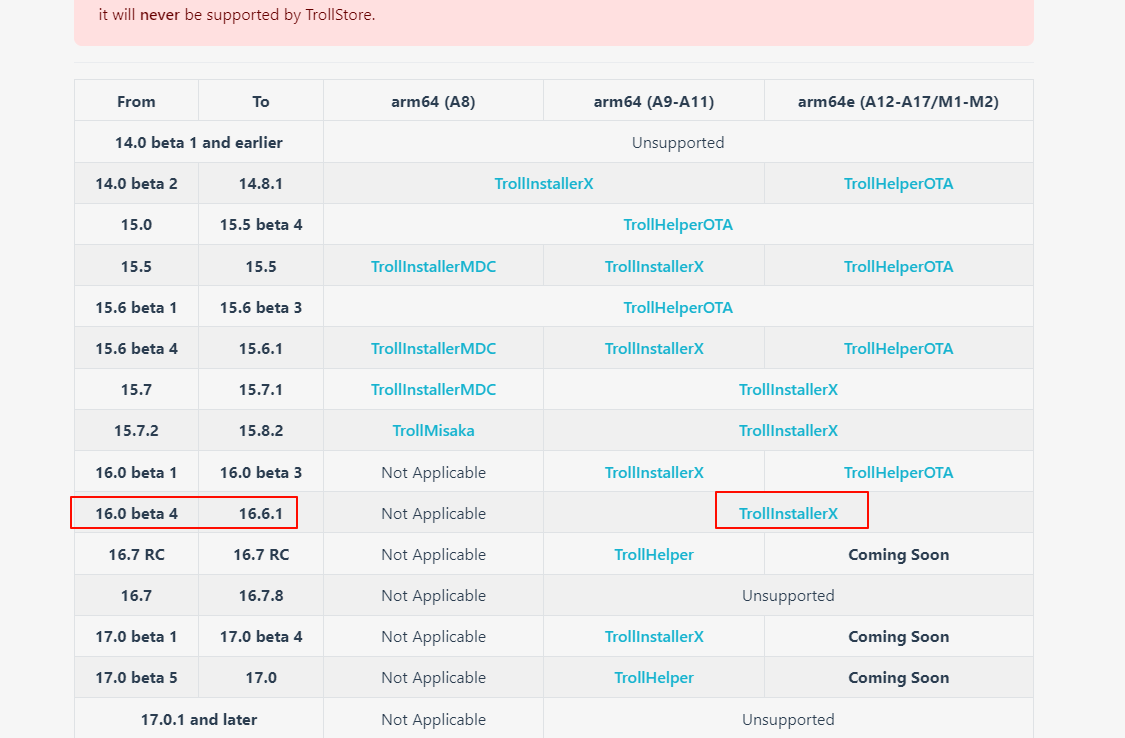Image resolution: width=1125 pixels, height=738 pixels.
Task: Select the "16.0 beta 3" cell
Action: click(261, 473)
